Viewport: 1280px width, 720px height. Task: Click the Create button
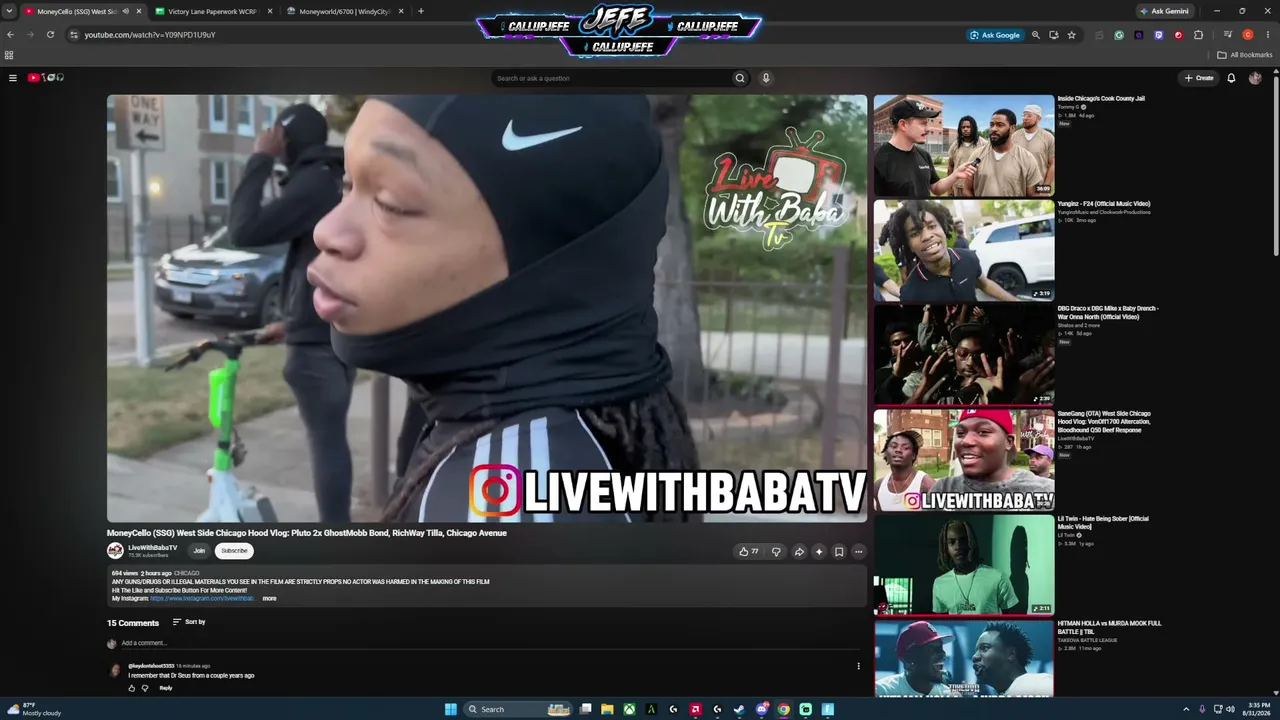coord(1199,78)
